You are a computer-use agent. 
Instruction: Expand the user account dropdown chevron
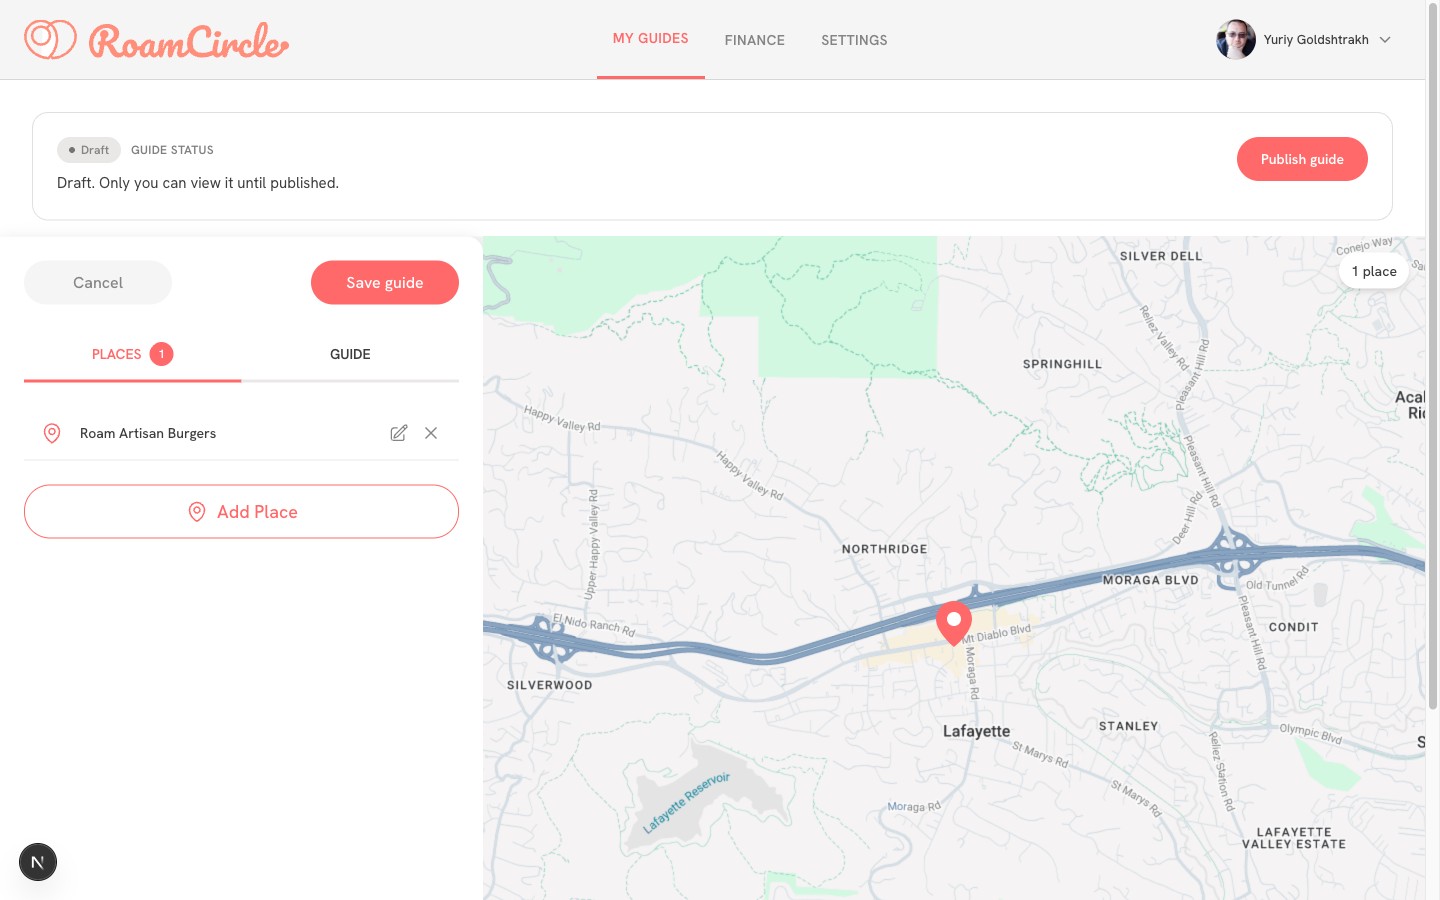point(1385,40)
